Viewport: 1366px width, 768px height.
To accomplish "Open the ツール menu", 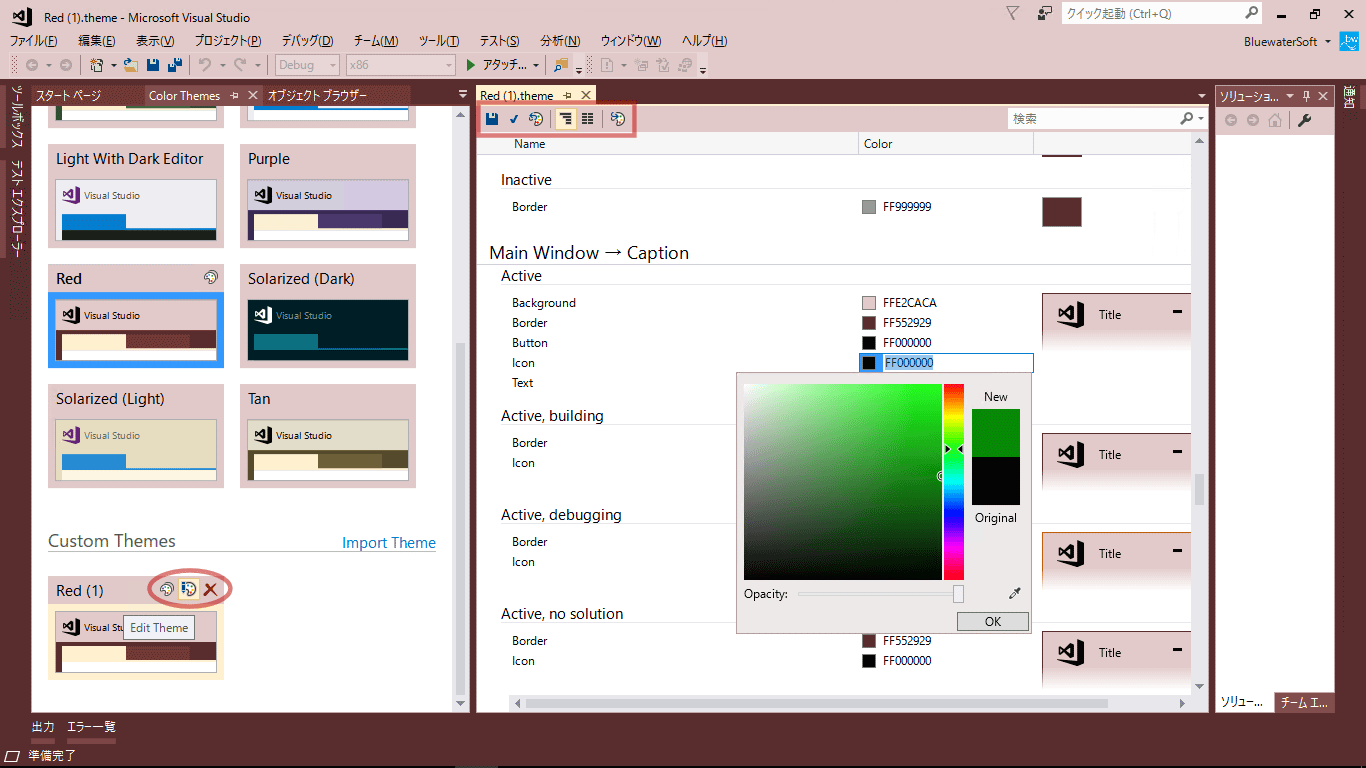I will pos(438,40).
